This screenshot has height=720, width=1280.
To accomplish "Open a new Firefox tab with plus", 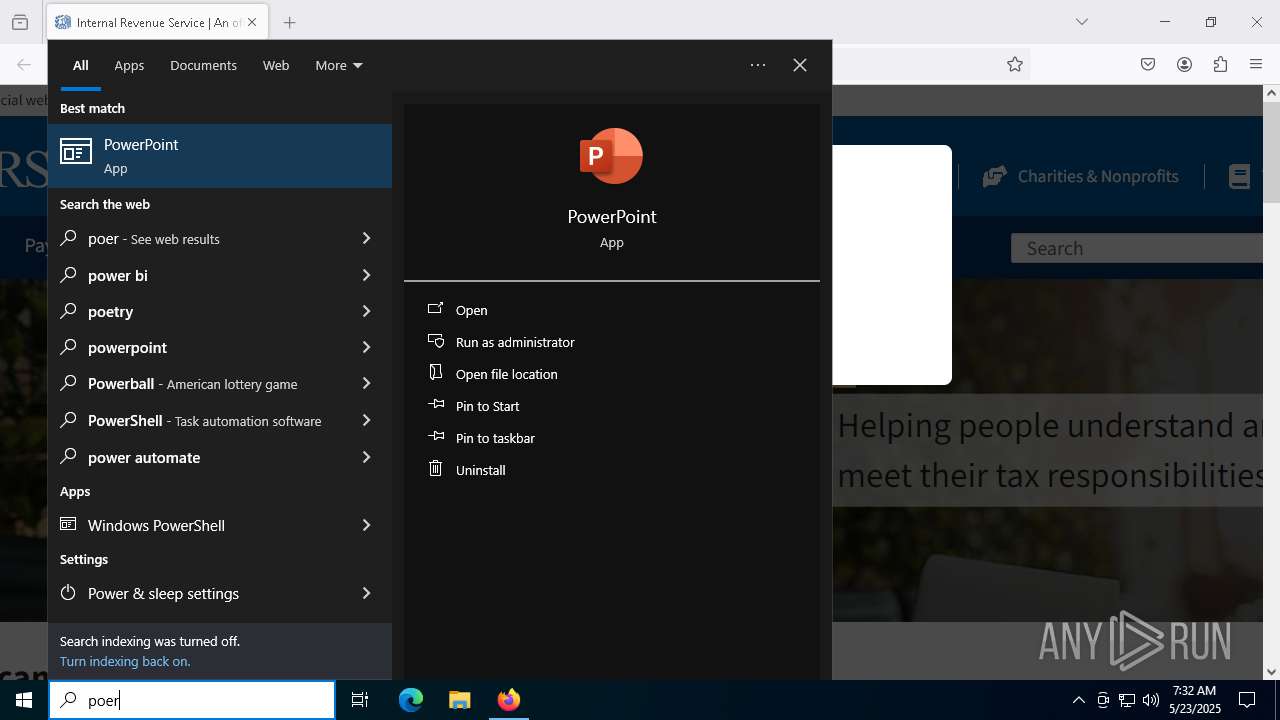I will point(289,22).
